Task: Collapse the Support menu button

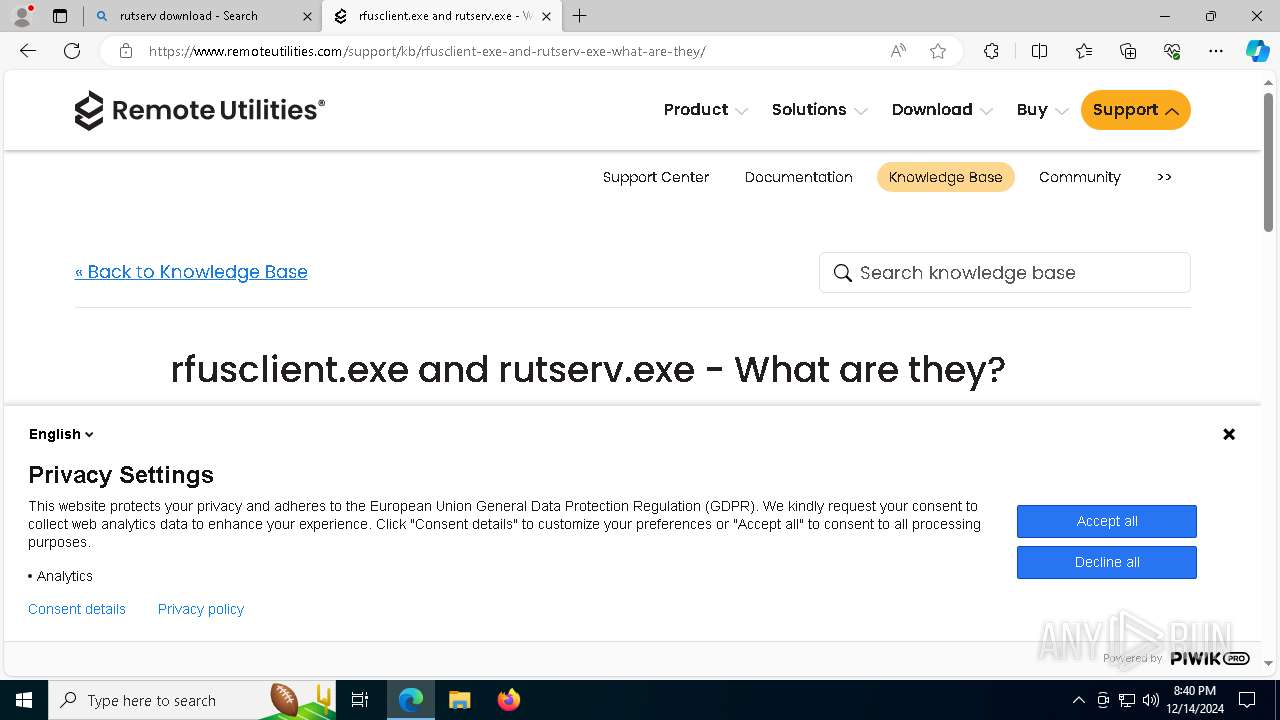Action: pos(1136,110)
